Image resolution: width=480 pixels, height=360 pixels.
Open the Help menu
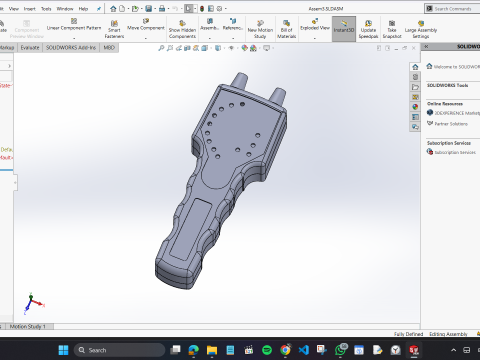(83, 9)
